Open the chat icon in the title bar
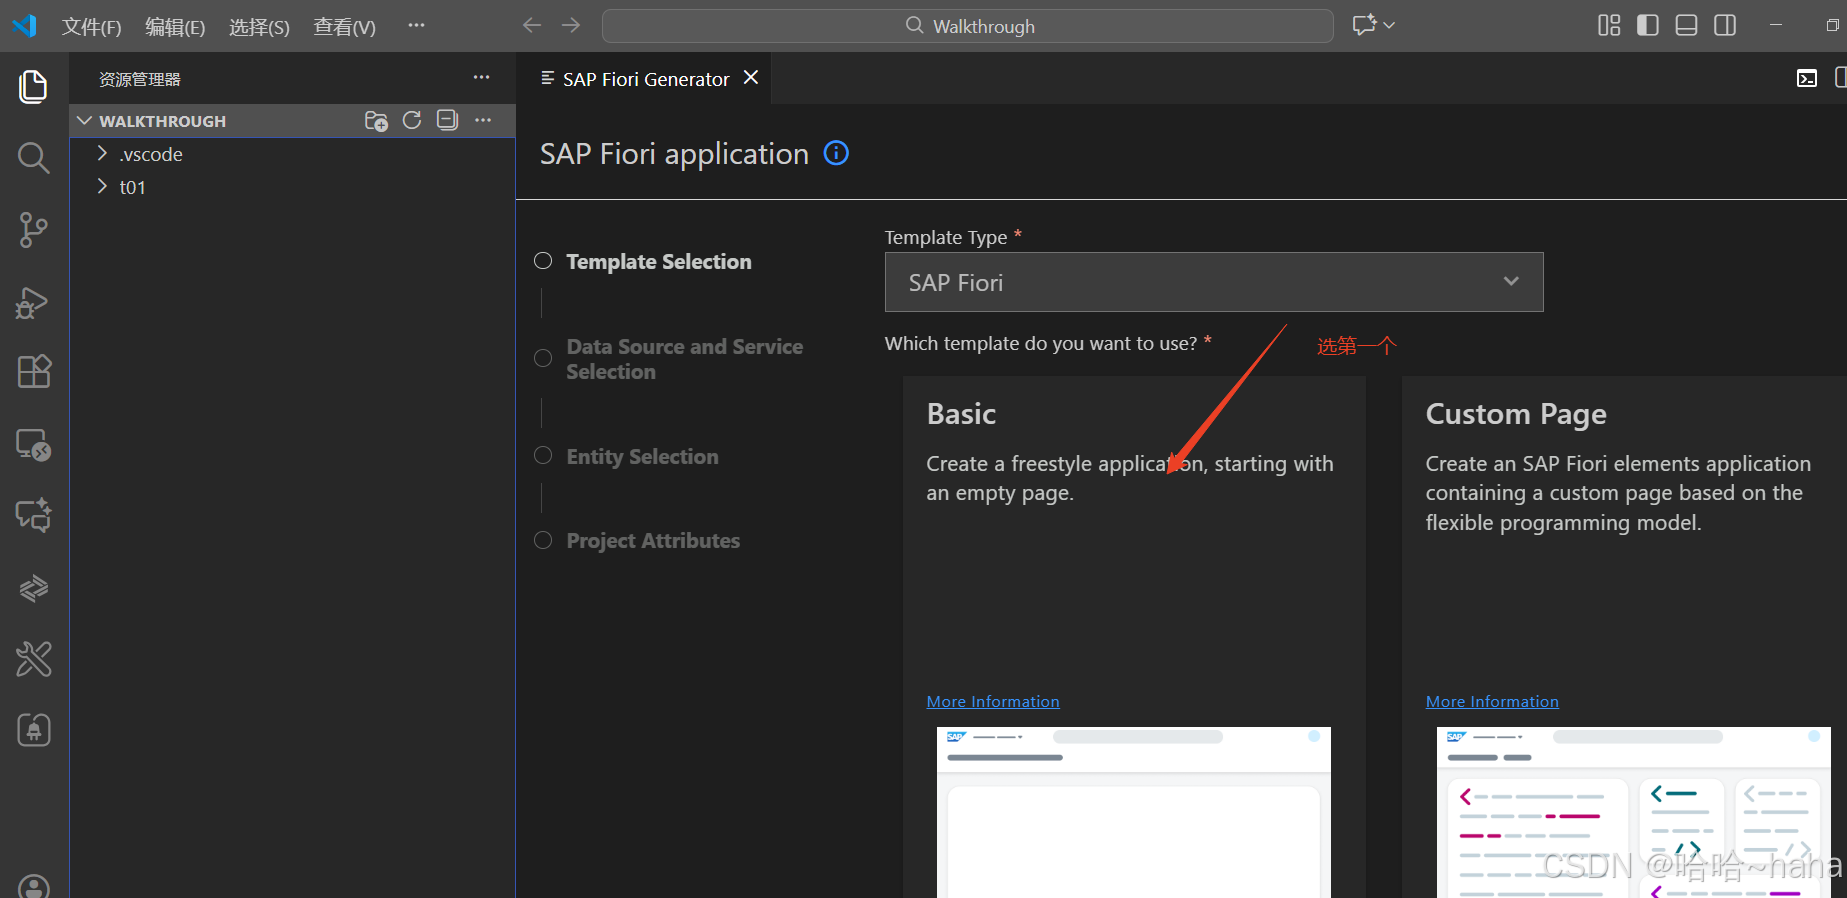The width and height of the screenshot is (1847, 898). click(x=1364, y=26)
